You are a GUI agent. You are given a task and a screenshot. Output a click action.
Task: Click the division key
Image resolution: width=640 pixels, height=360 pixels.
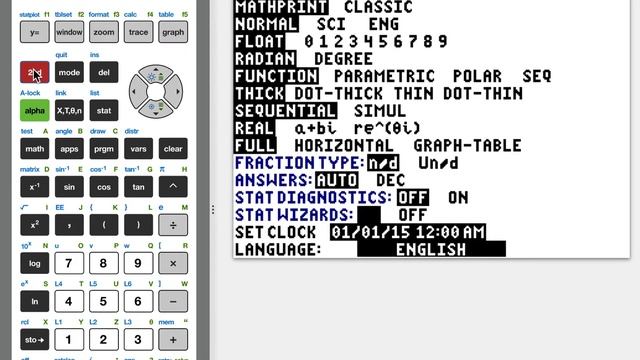click(173, 225)
